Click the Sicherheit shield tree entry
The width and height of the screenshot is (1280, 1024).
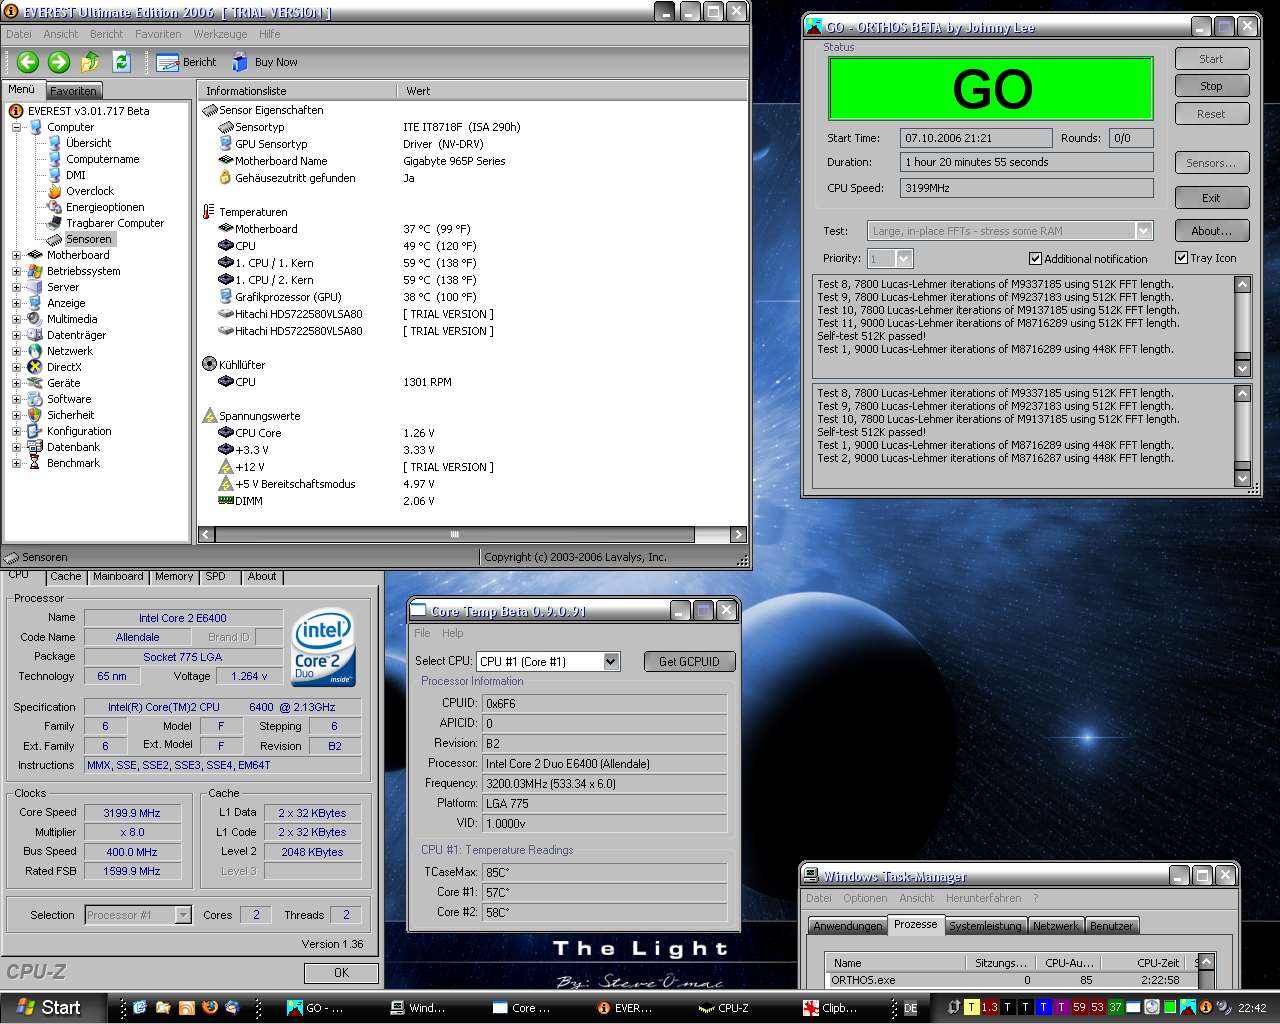[61, 415]
